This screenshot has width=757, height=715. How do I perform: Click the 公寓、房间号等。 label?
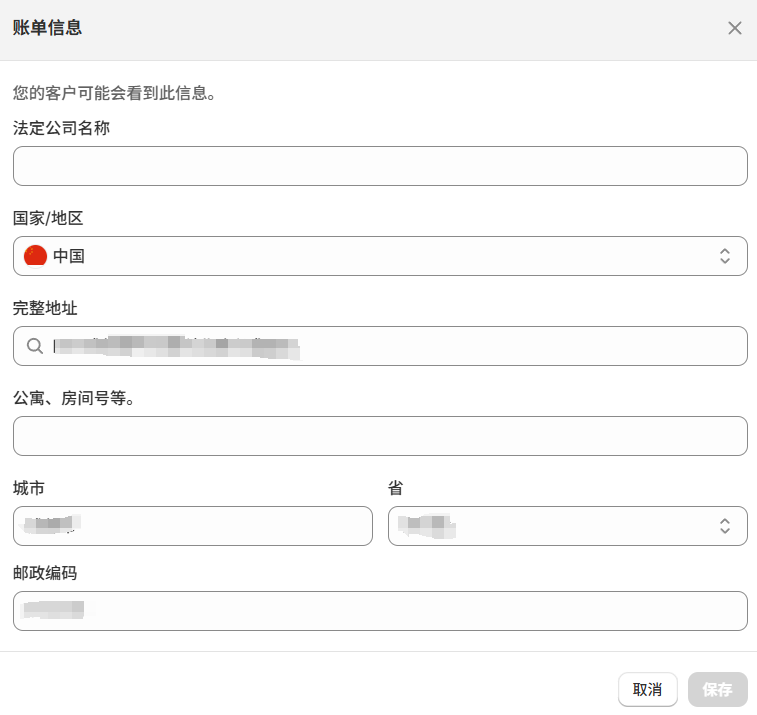74,398
